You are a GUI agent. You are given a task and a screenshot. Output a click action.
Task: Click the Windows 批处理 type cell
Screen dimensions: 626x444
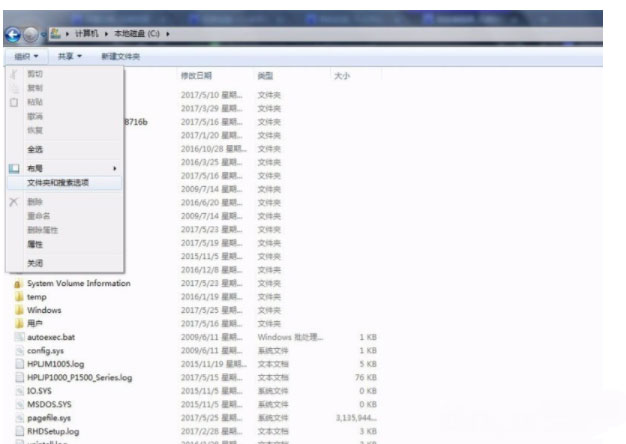290,337
